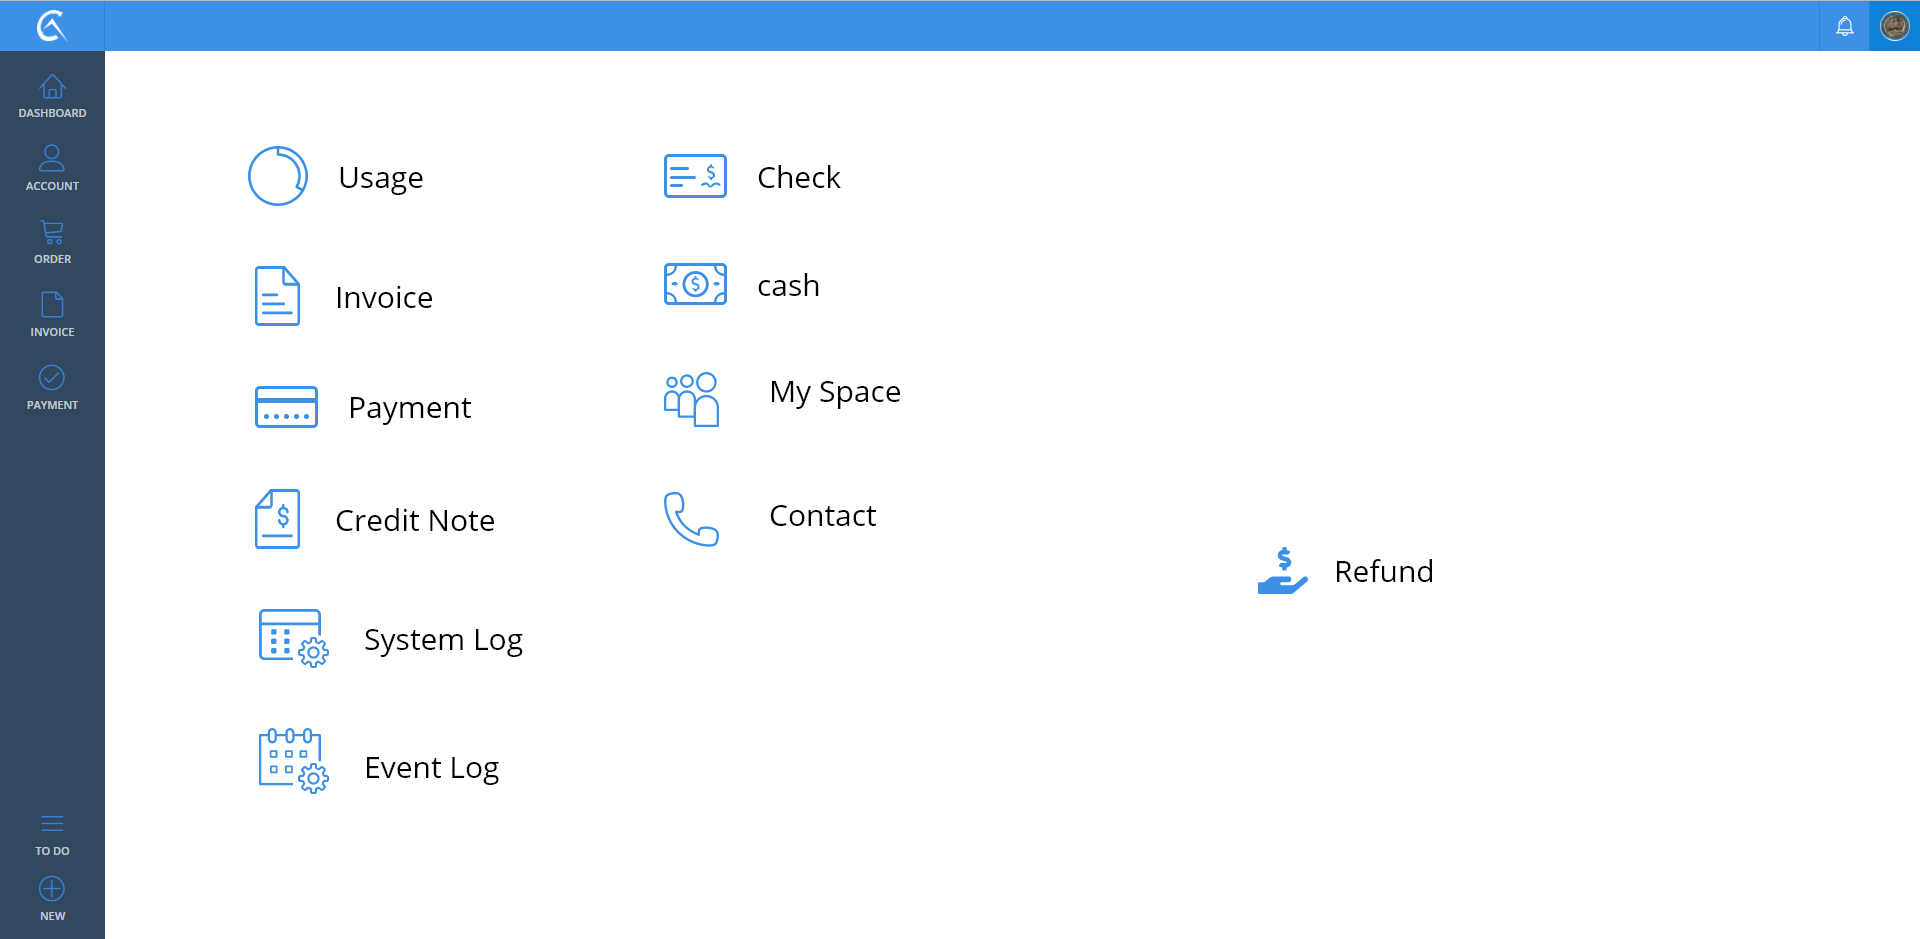Click the Check payment icon
The height and width of the screenshot is (939, 1920).
click(x=695, y=176)
